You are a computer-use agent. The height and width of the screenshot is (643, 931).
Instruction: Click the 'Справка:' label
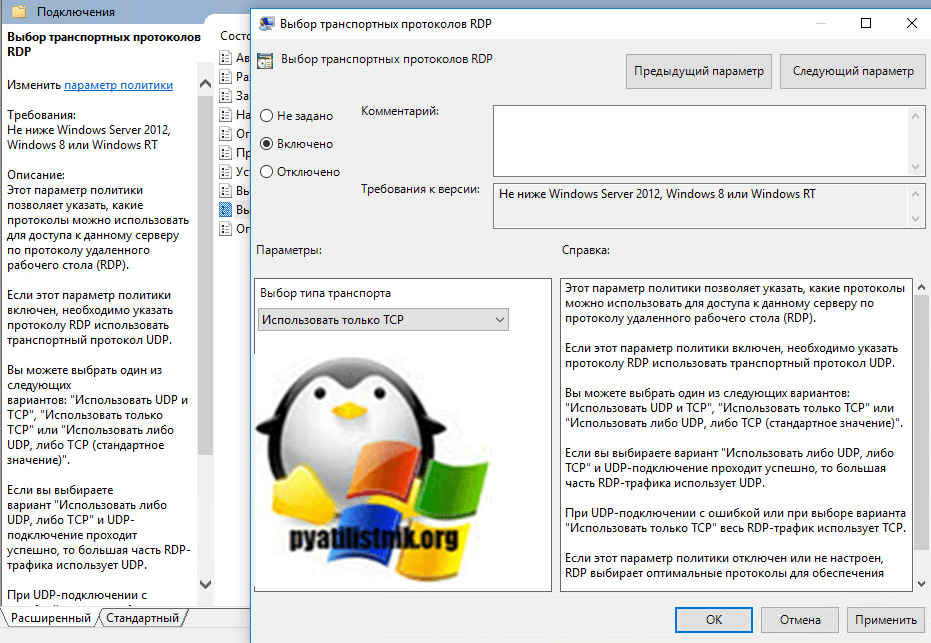click(x=586, y=250)
